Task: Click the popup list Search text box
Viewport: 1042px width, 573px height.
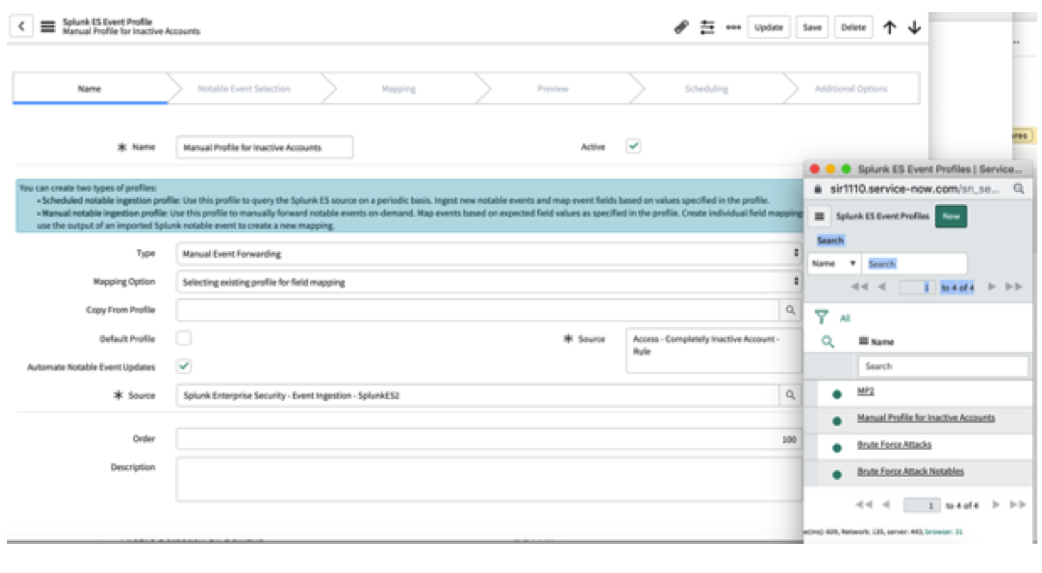Action: 914,263
